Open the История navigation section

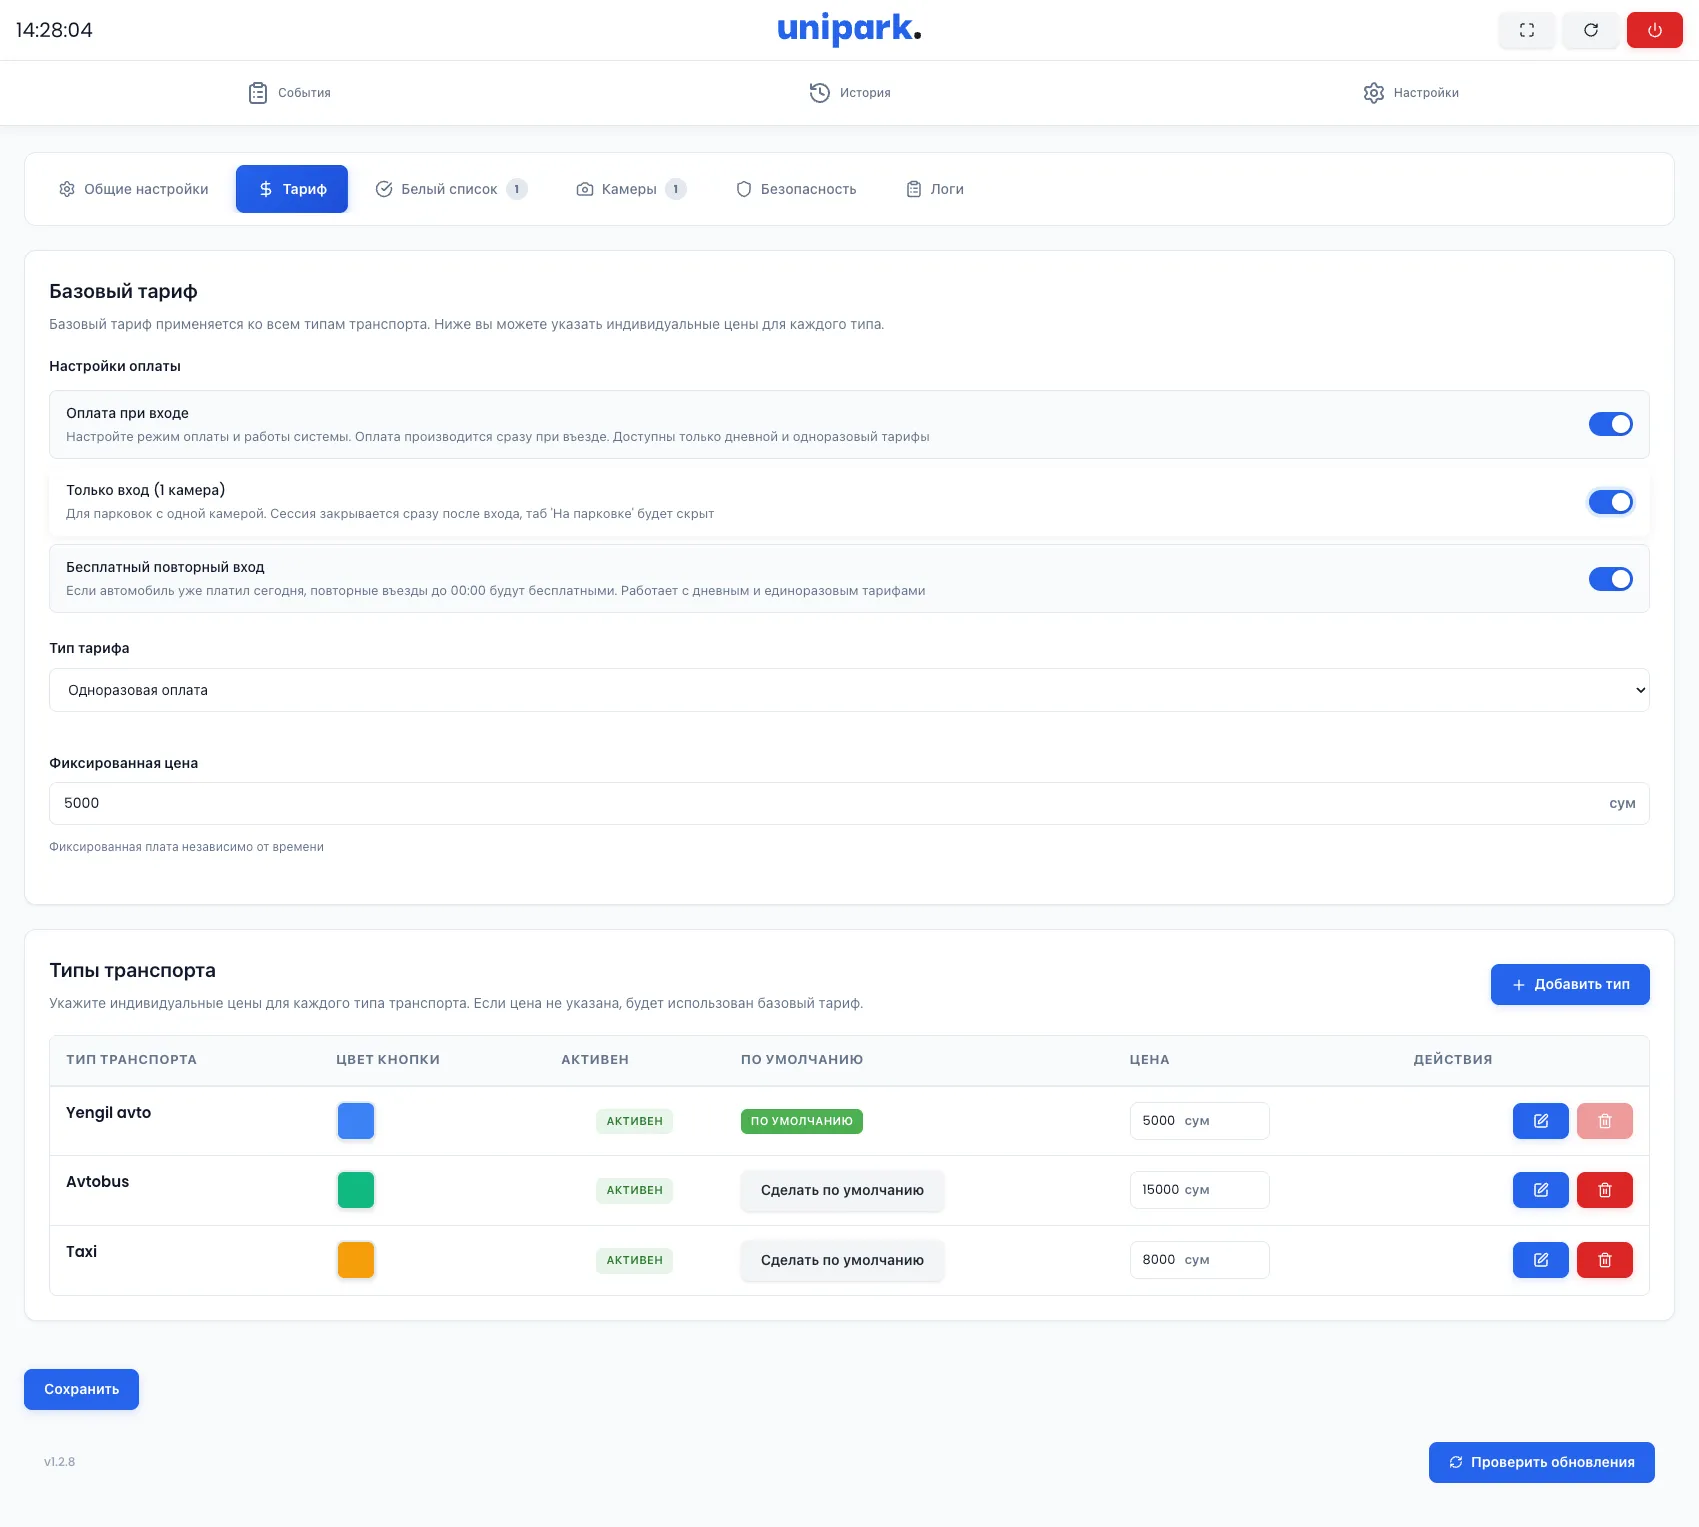coord(849,93)
